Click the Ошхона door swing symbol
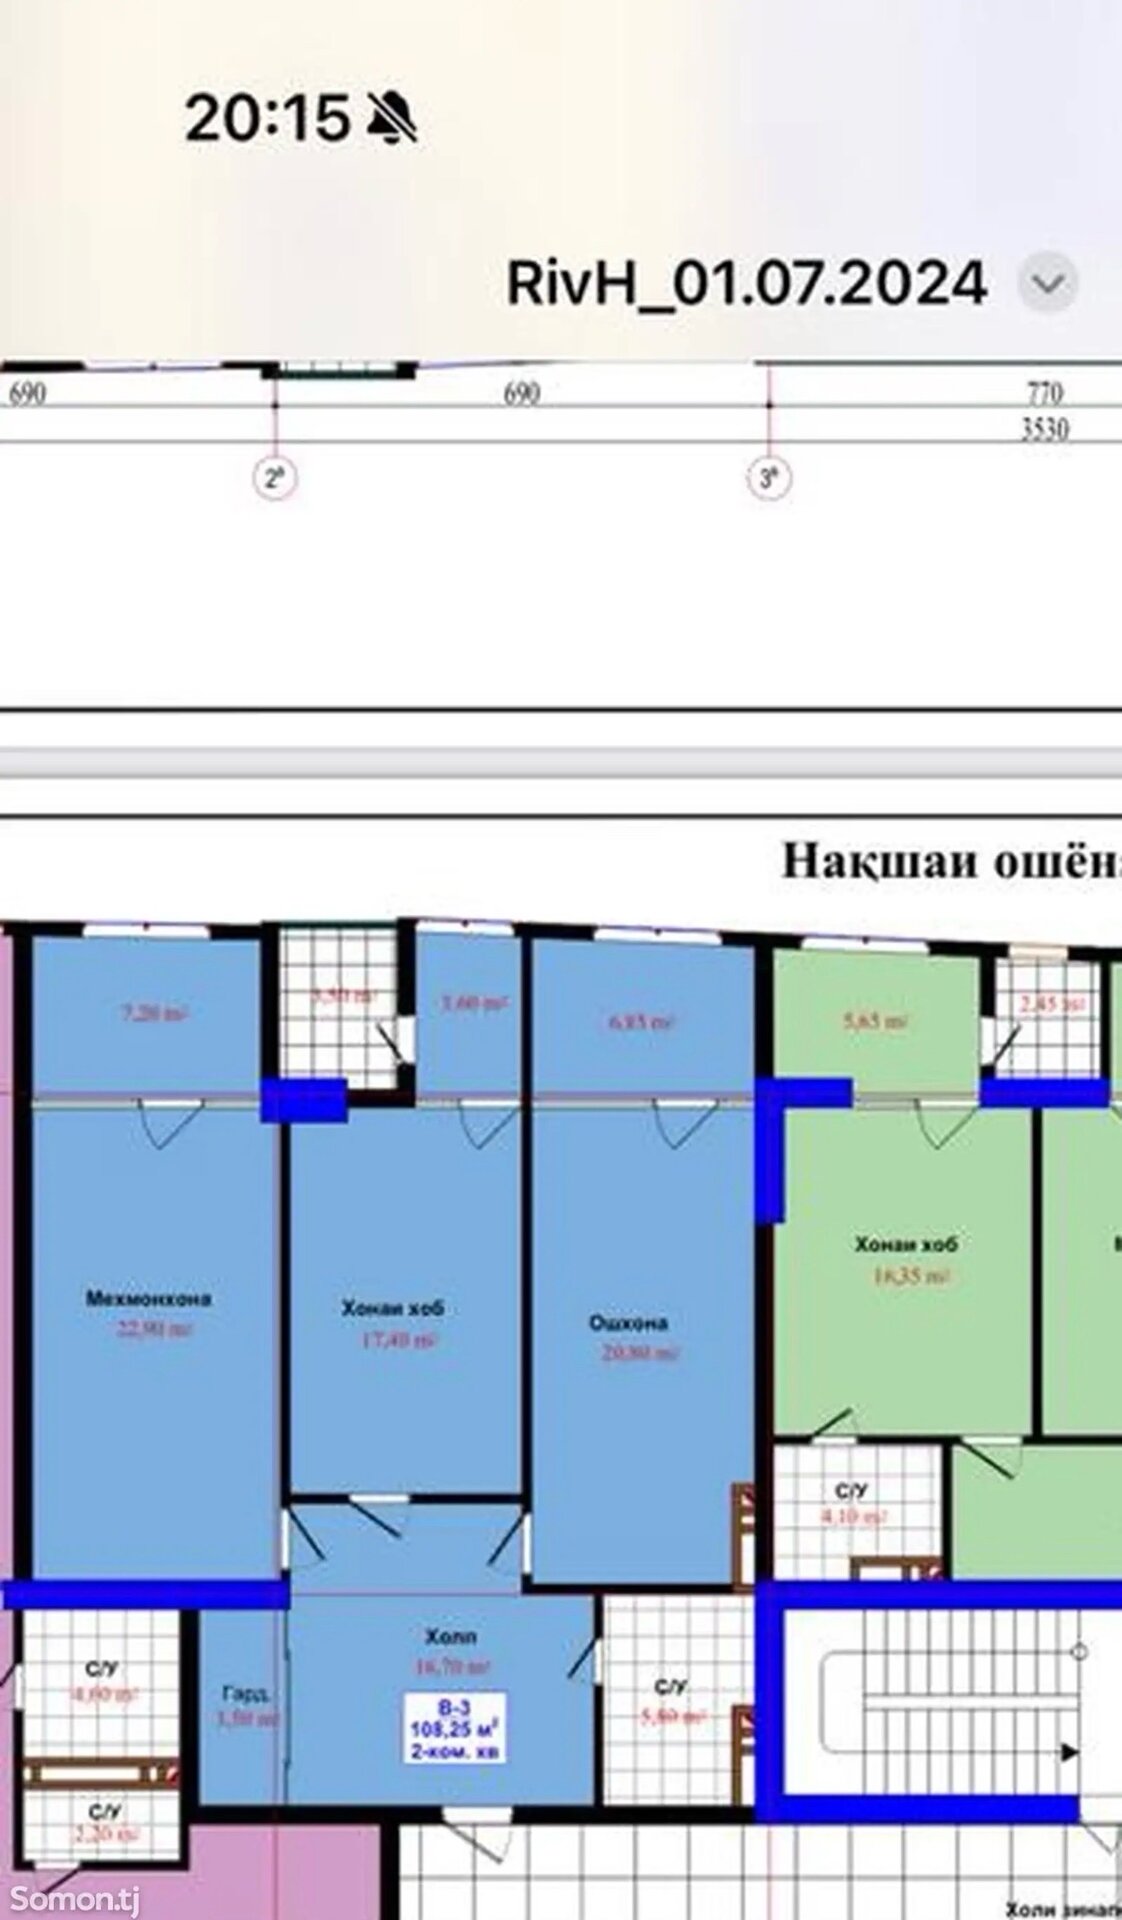Screen dimensions: 1122x1920 [688, 1124]
